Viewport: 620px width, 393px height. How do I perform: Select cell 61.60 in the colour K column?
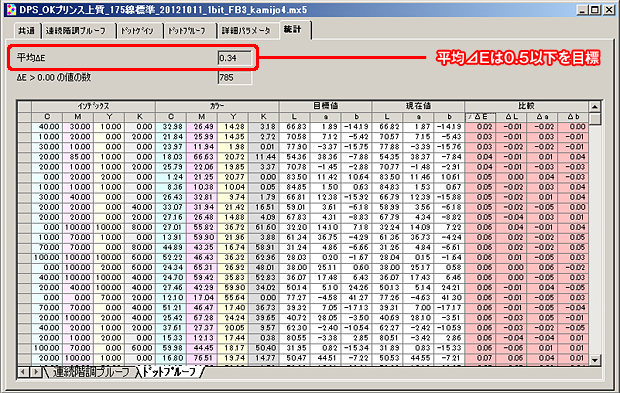263,227
